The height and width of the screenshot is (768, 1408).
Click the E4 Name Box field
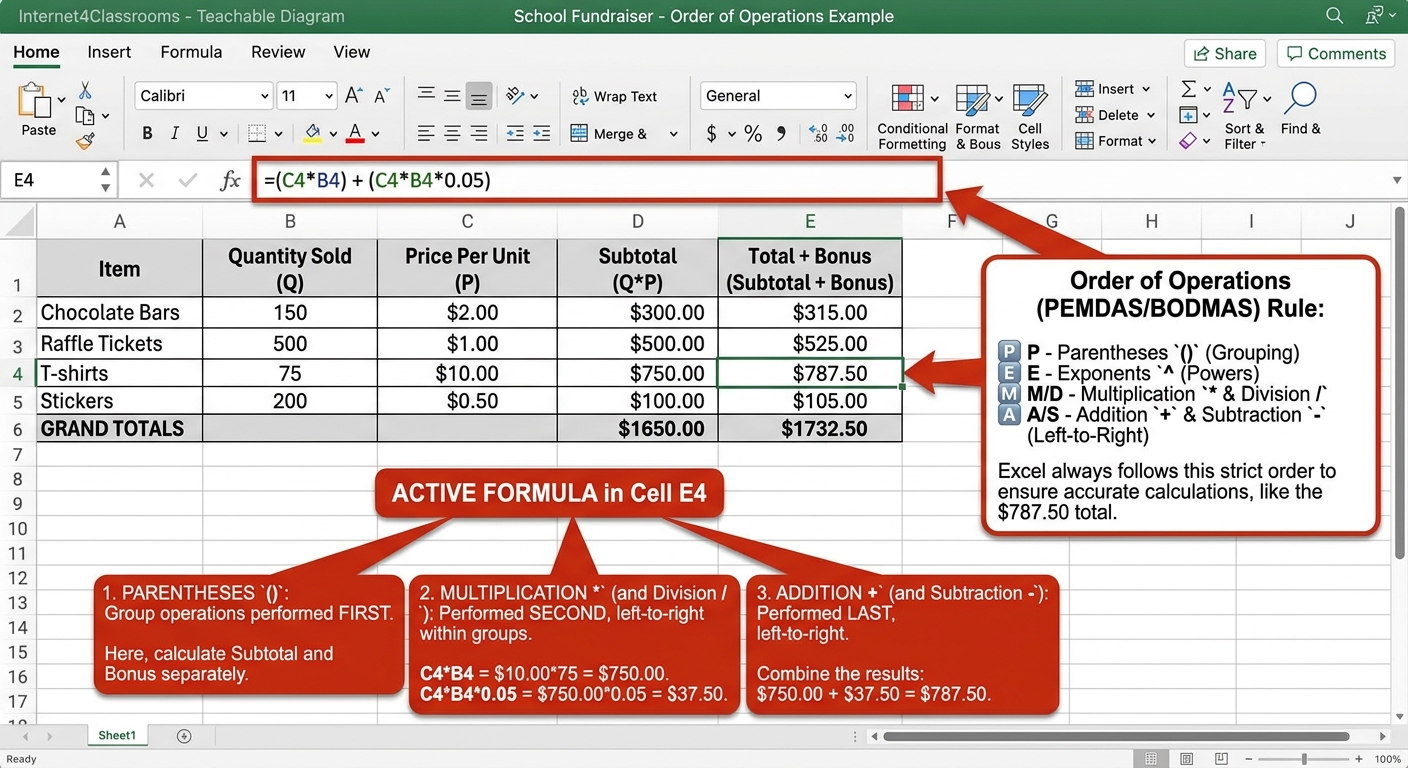pyautogui.click(x=58, y=180)
